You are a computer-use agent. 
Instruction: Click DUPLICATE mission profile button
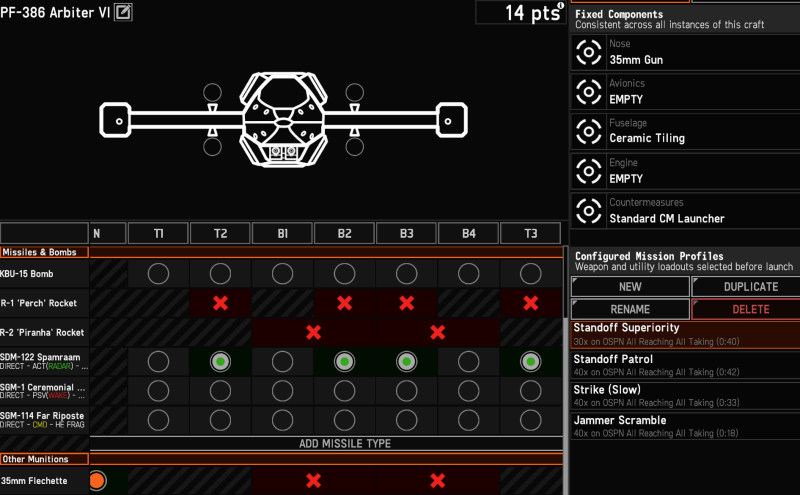coord(747,287)
